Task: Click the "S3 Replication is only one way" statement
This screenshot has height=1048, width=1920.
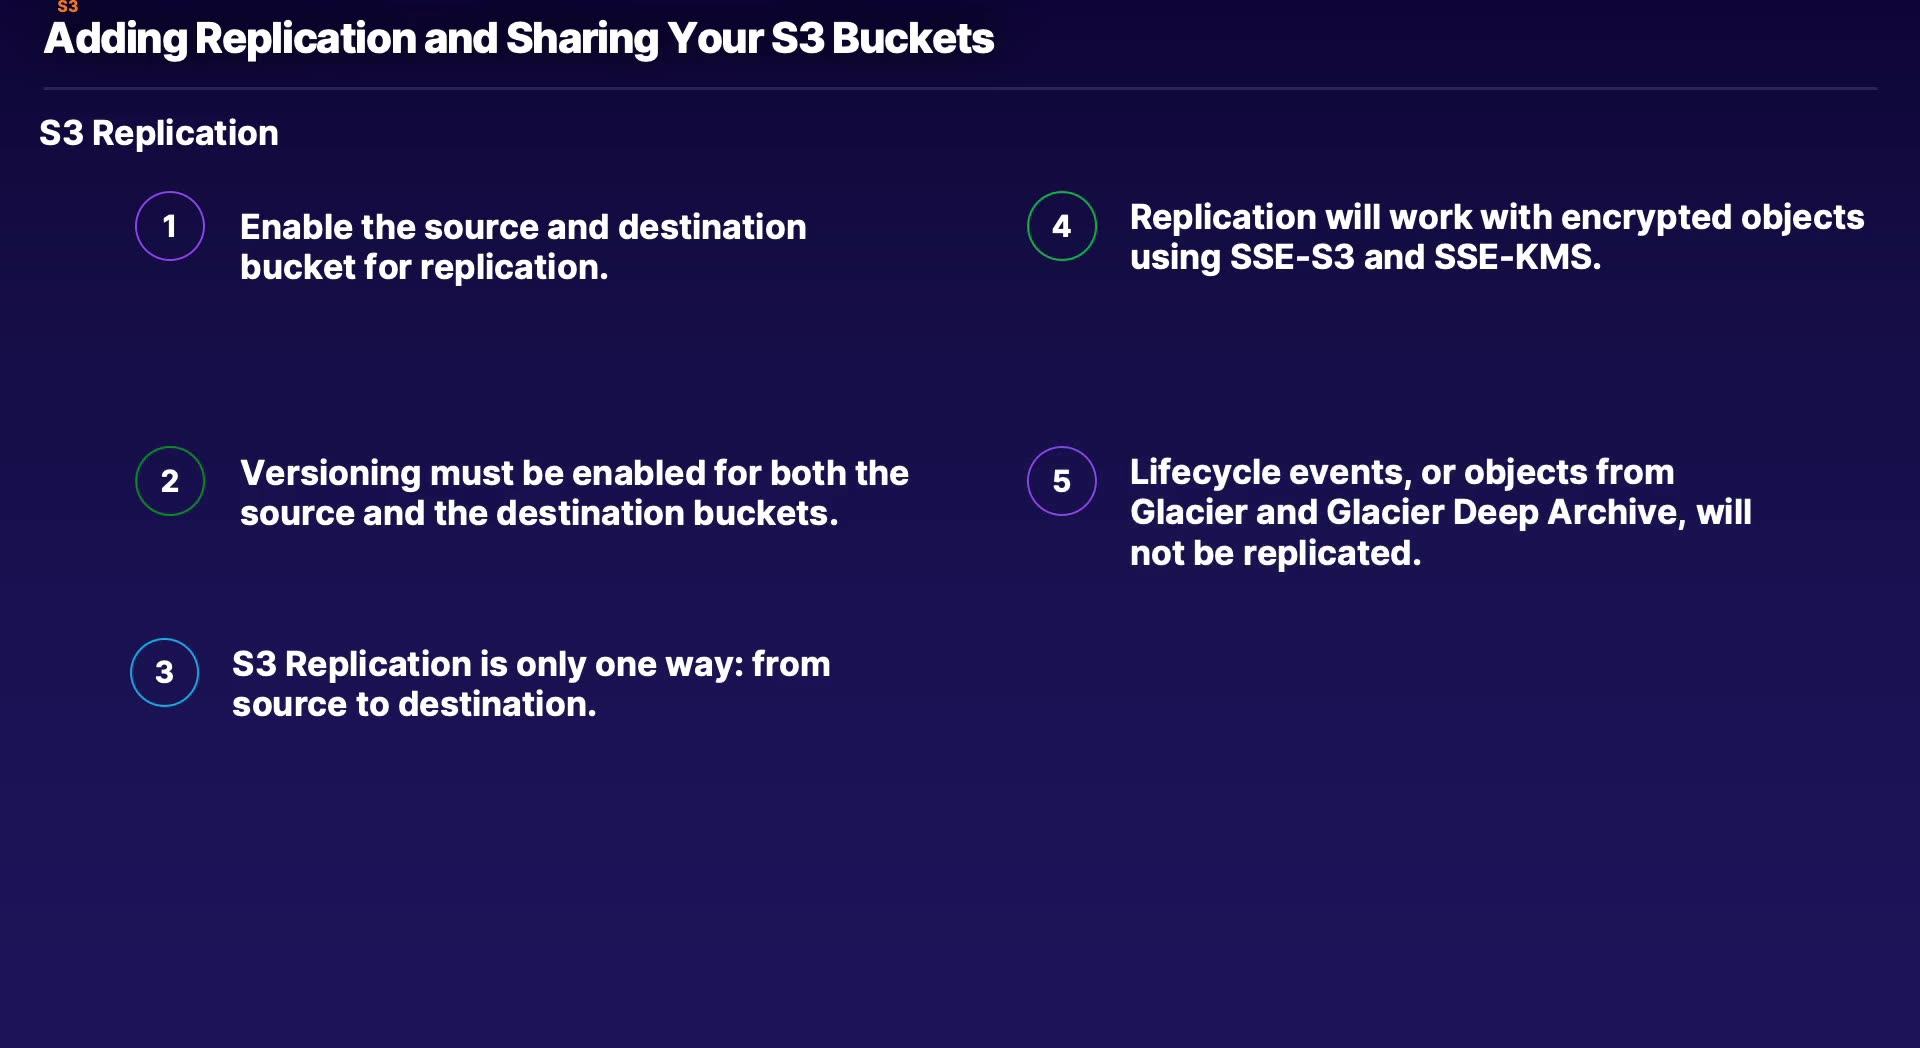Action: coord(531,684)
